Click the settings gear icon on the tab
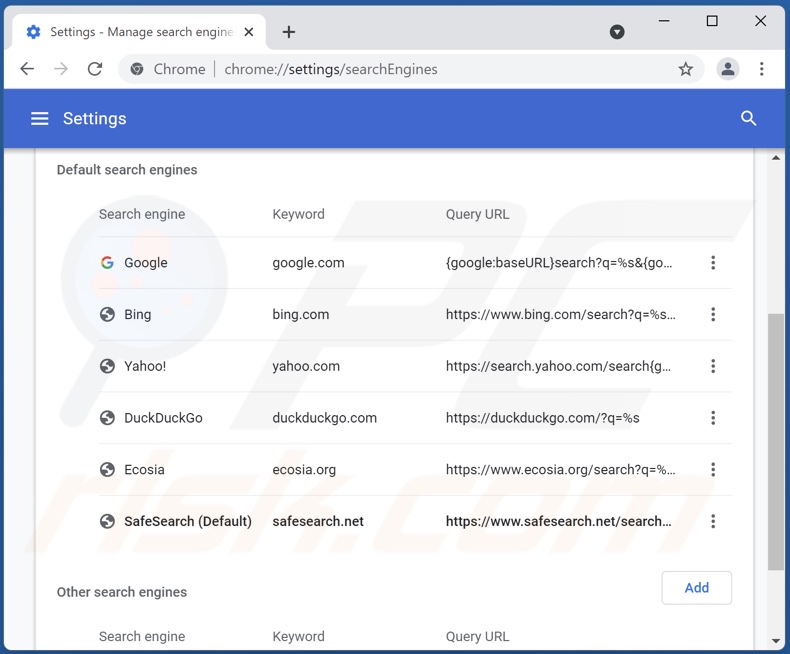Viewport: 790px width, 654px height. pos(33,32)
